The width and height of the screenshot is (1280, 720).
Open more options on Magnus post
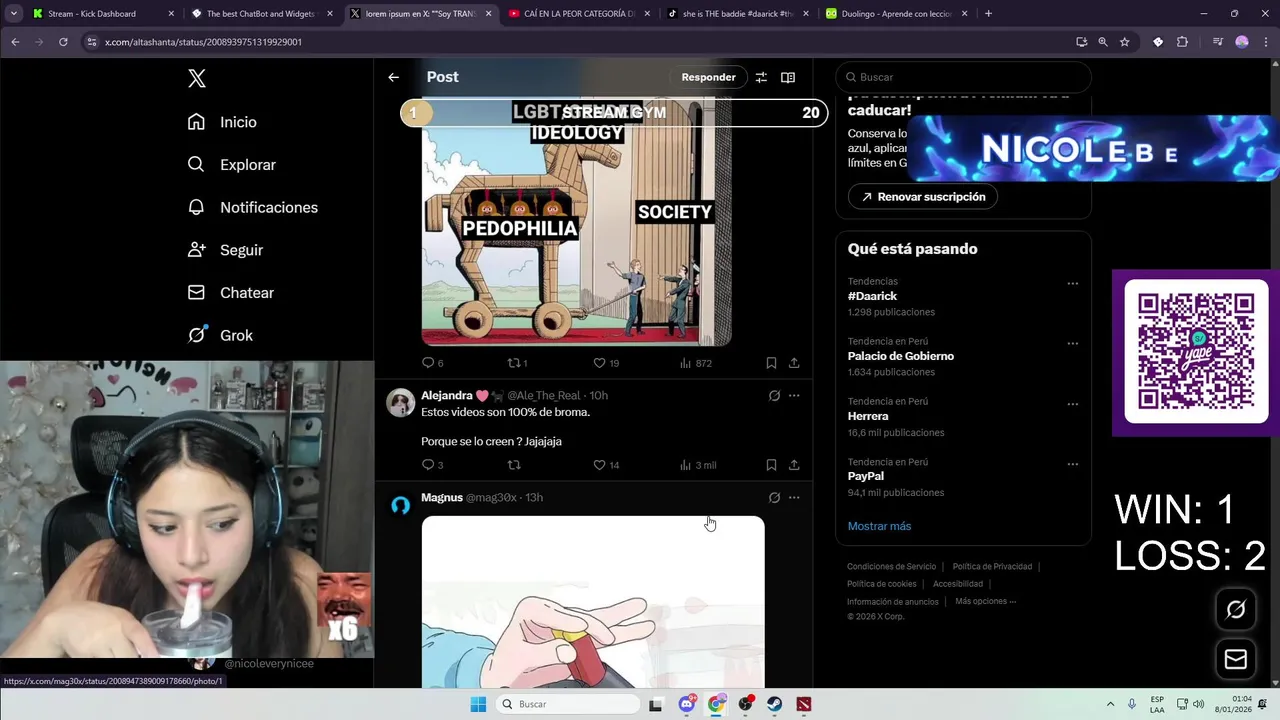tap(794, 498)
